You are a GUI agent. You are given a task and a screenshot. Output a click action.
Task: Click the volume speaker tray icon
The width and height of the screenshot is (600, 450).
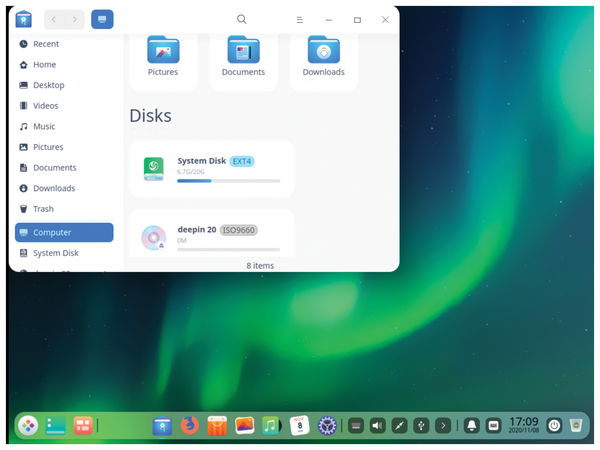pyautogui.click(x=377, y=426)
